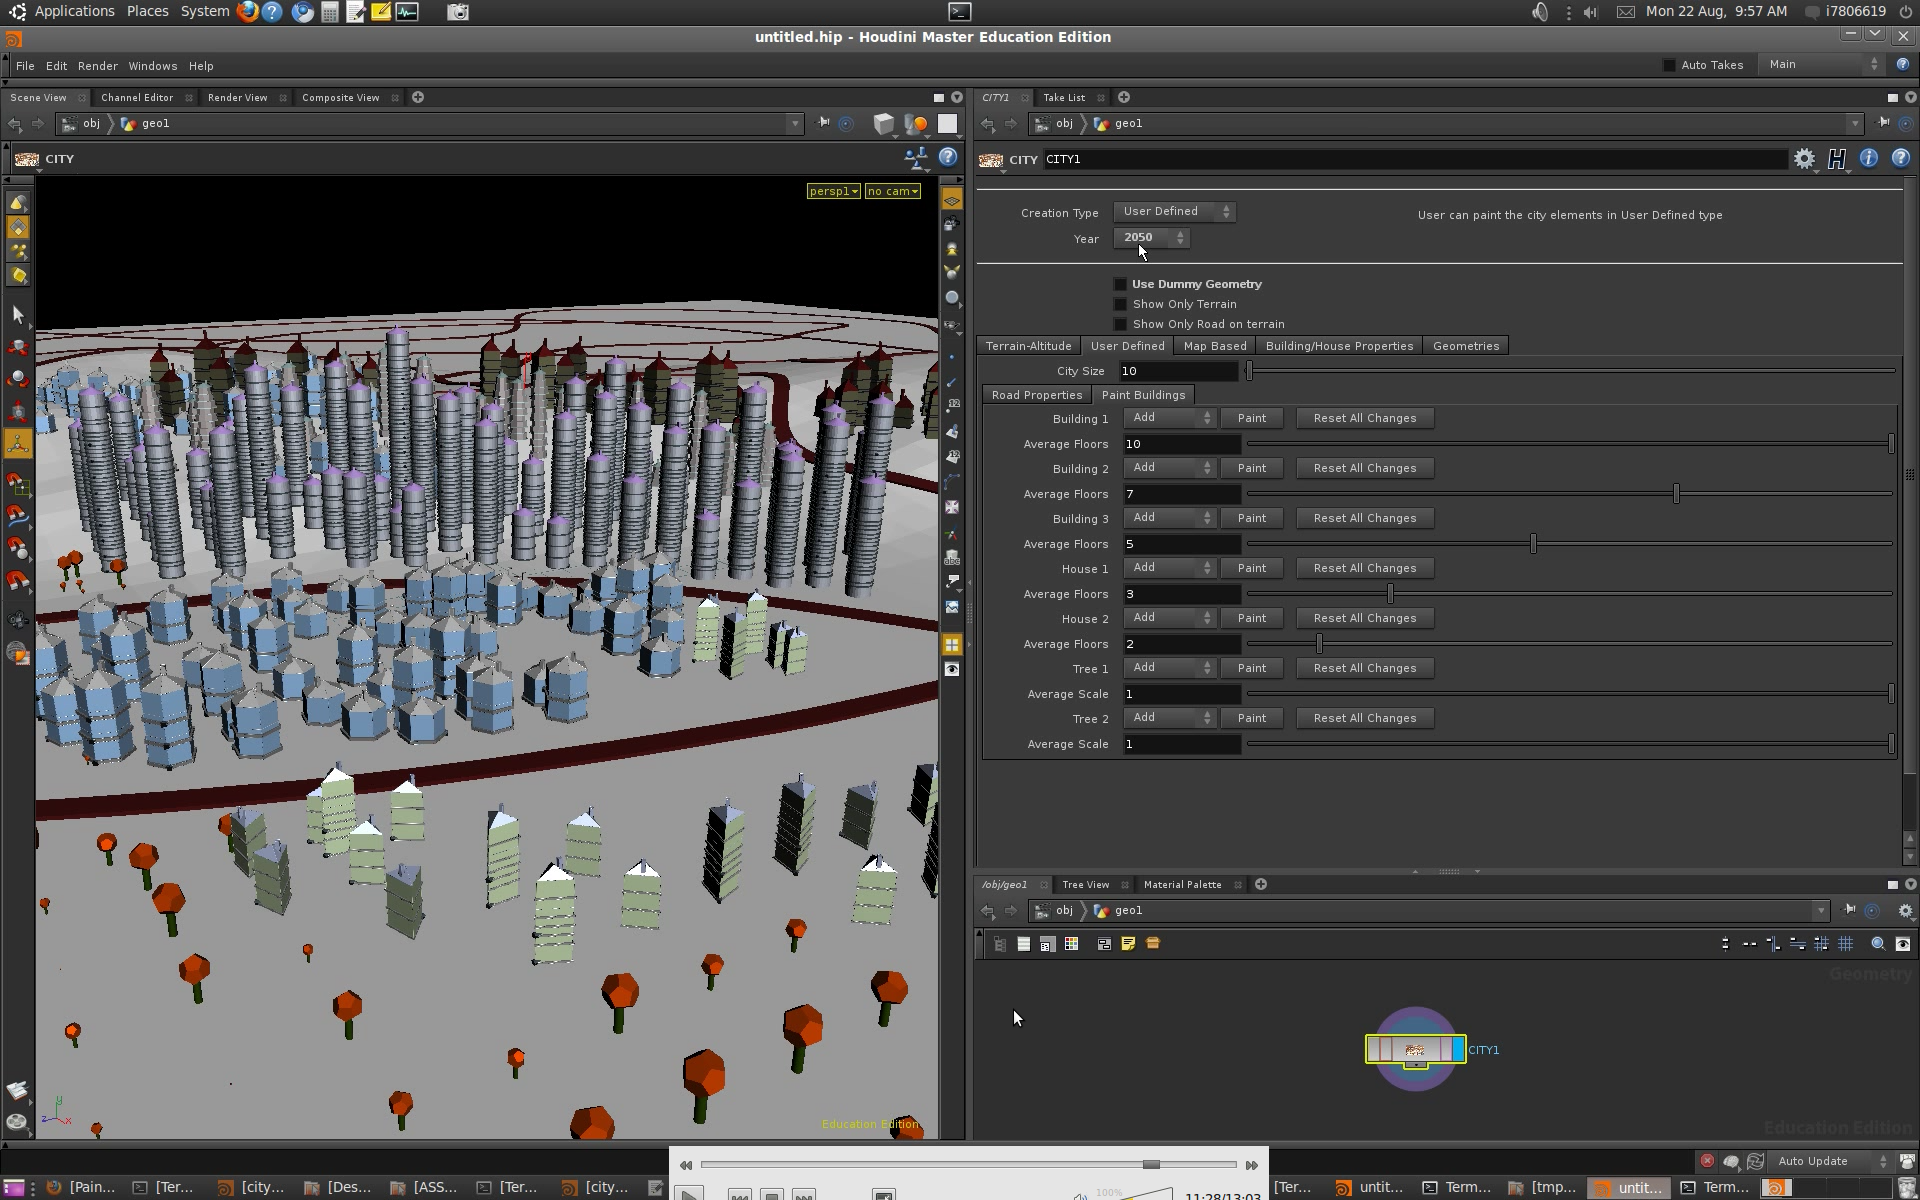Open the Main takes dropdown
1920x1200 pixels.
[x=1822, y=64]
